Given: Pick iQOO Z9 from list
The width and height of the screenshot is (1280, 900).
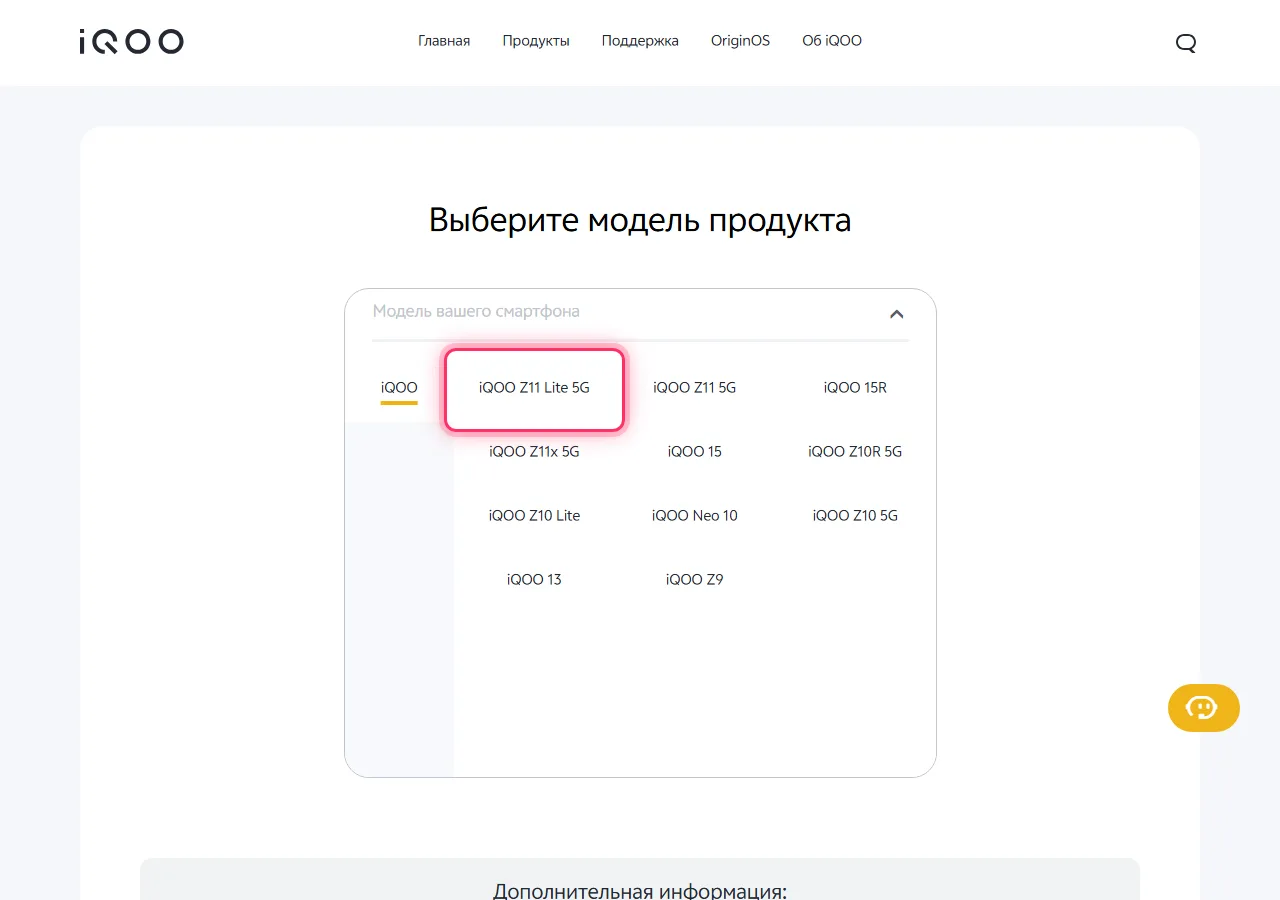Looking at the screenshot, I should pyautogui.click(x=694, y=580).
